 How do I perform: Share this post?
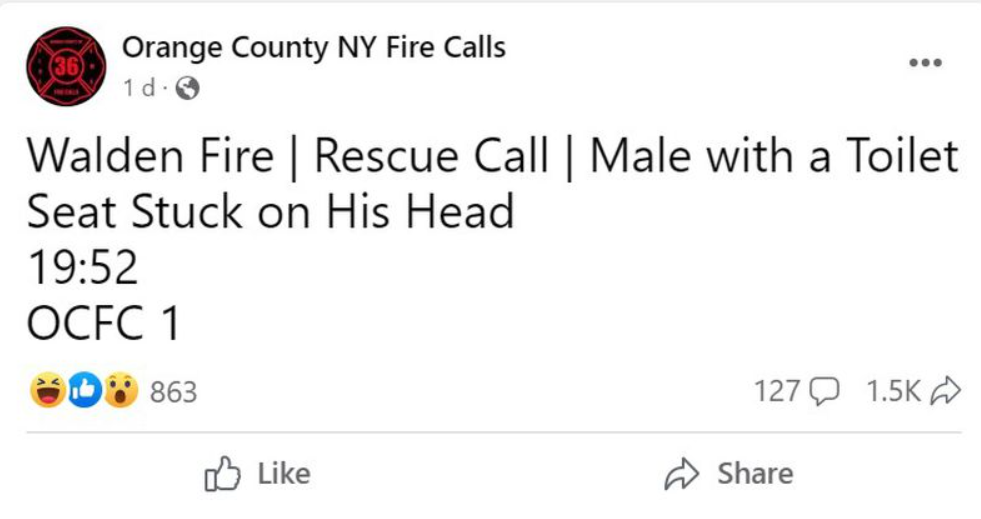pos(729,474)
